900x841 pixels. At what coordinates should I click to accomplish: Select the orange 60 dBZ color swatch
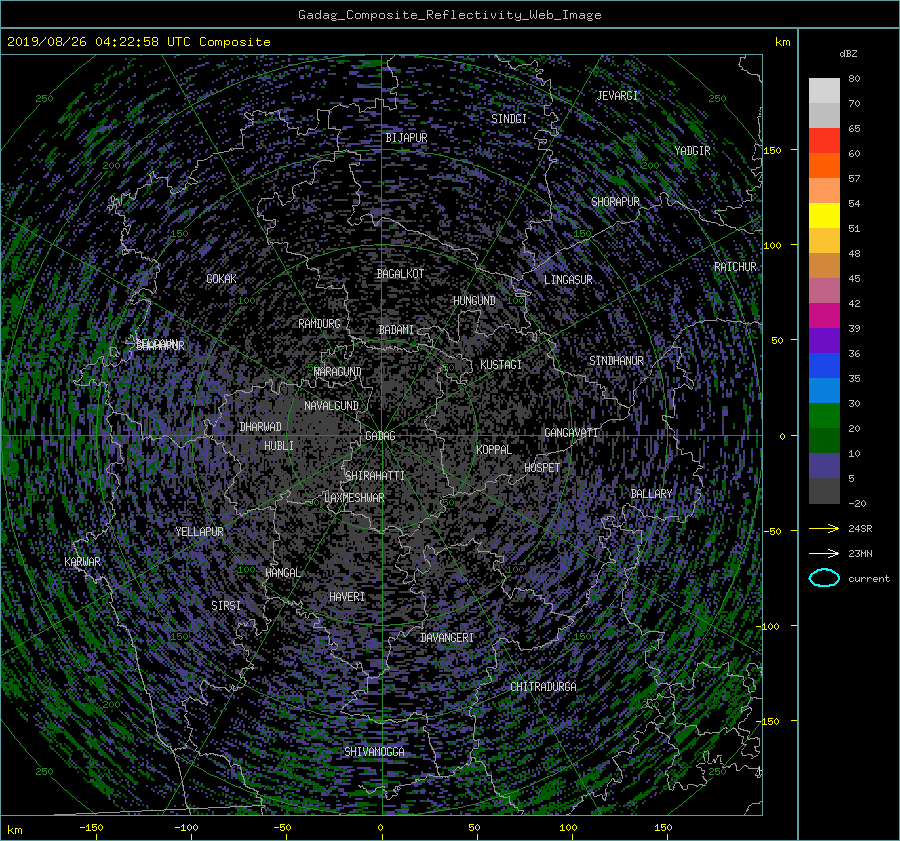[x=824, y=165]
